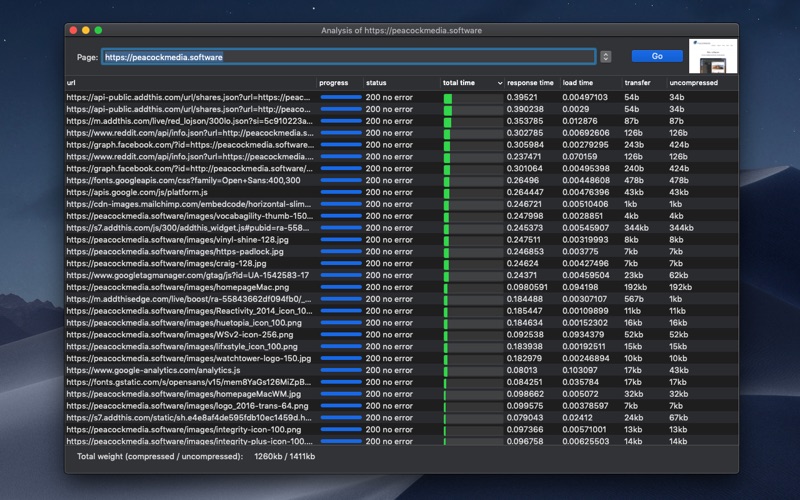Screen dimensions: 800x500
Task: Close the analysis window
Action: [73, 30]
